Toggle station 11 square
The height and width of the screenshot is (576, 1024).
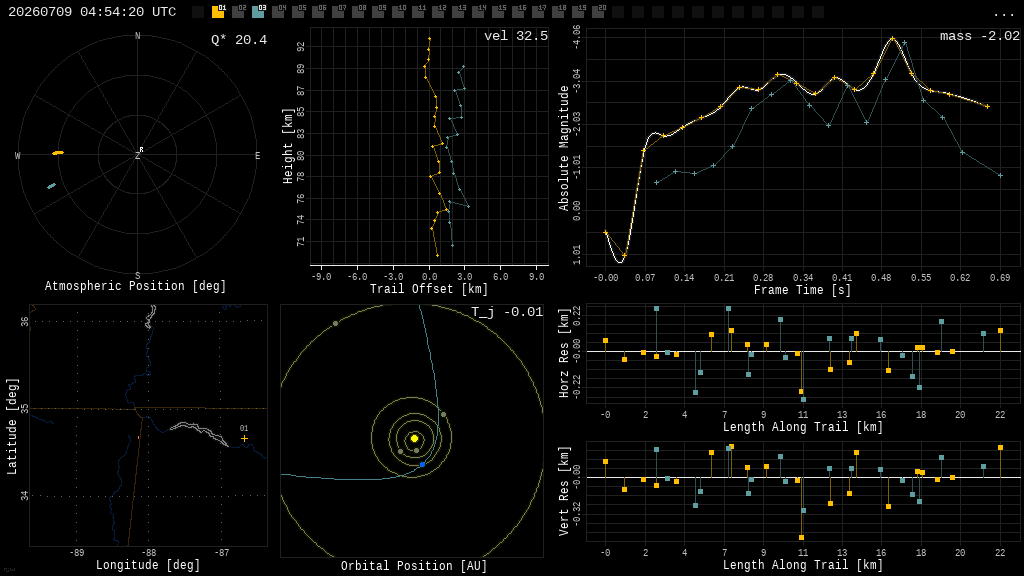pyautogui.click(x=419, y=12)
